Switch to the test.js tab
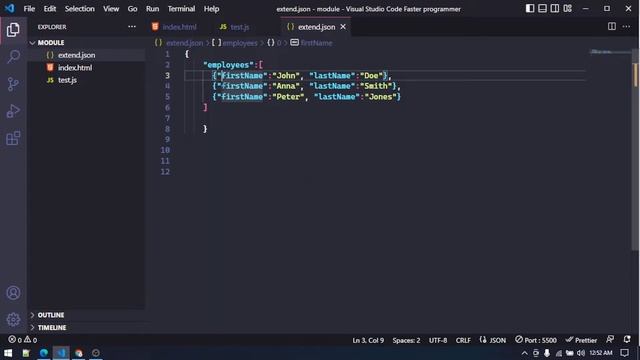This screenshot has height=360, width=640. pos(239,27)
